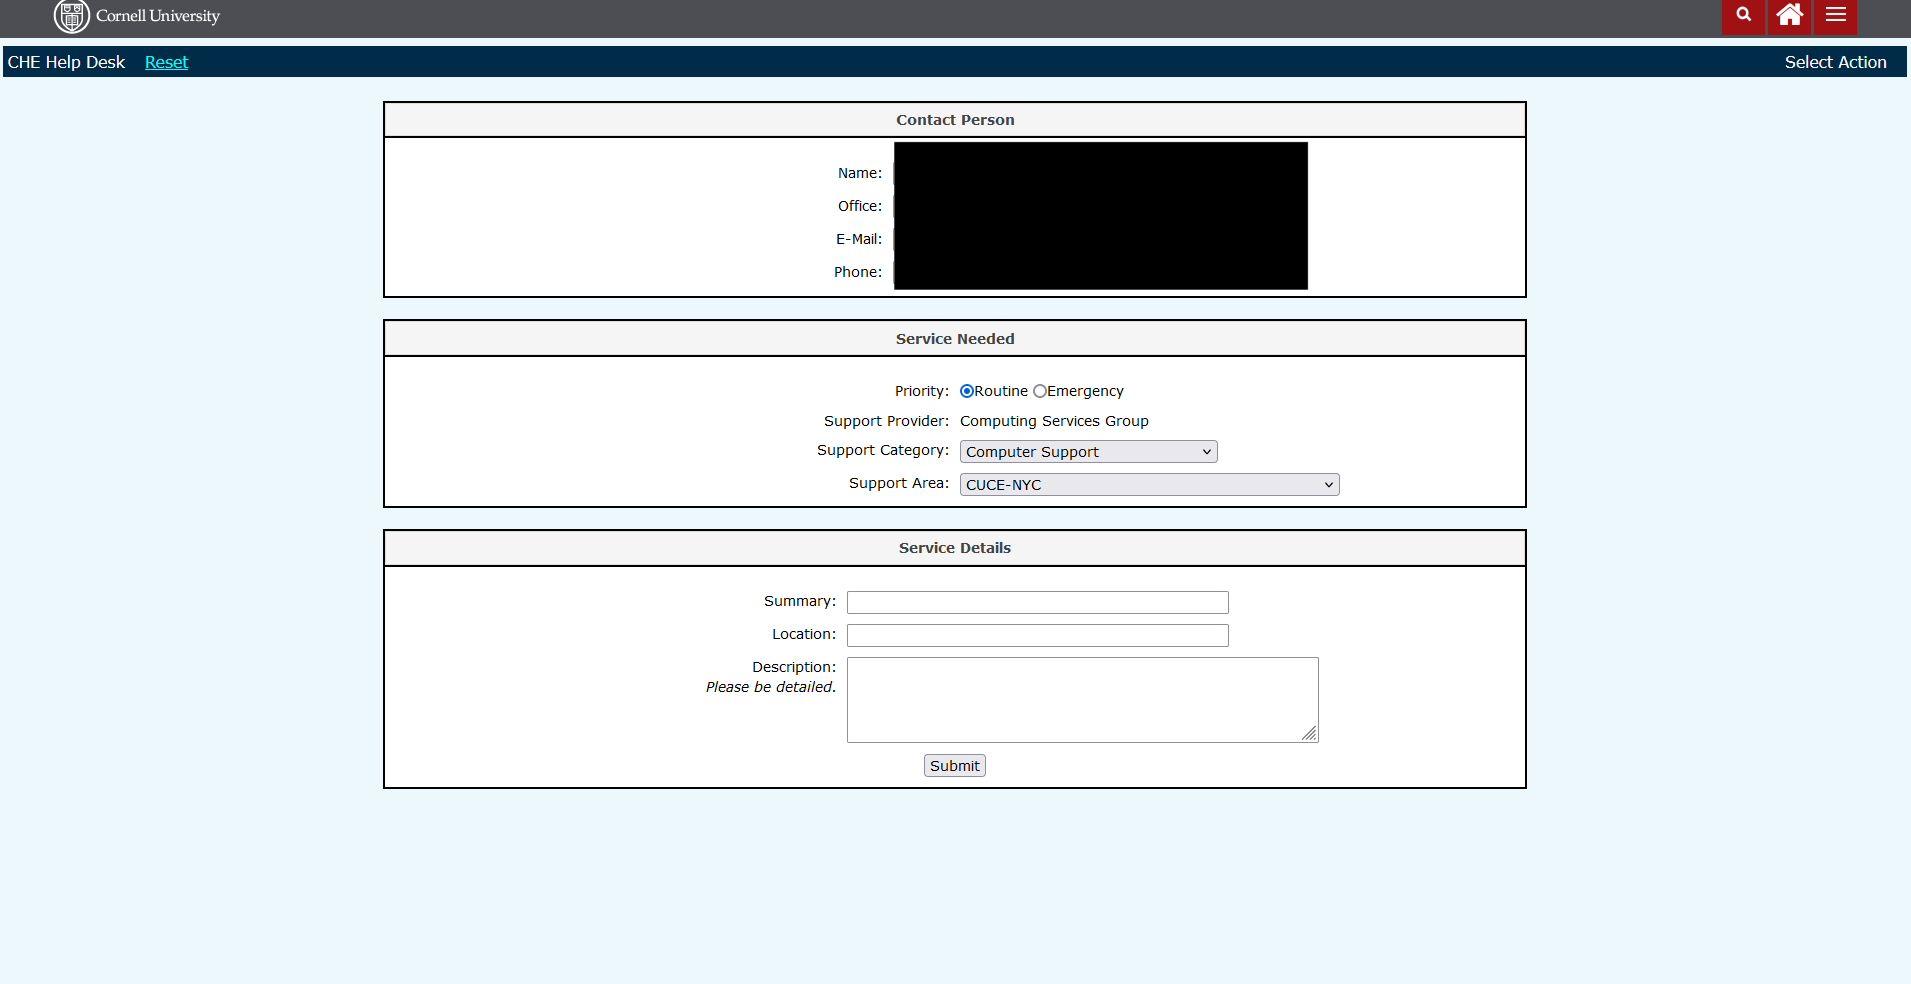The image size is (1911, 984).
Task: Click the Description text area
Action: point(1082,699)
